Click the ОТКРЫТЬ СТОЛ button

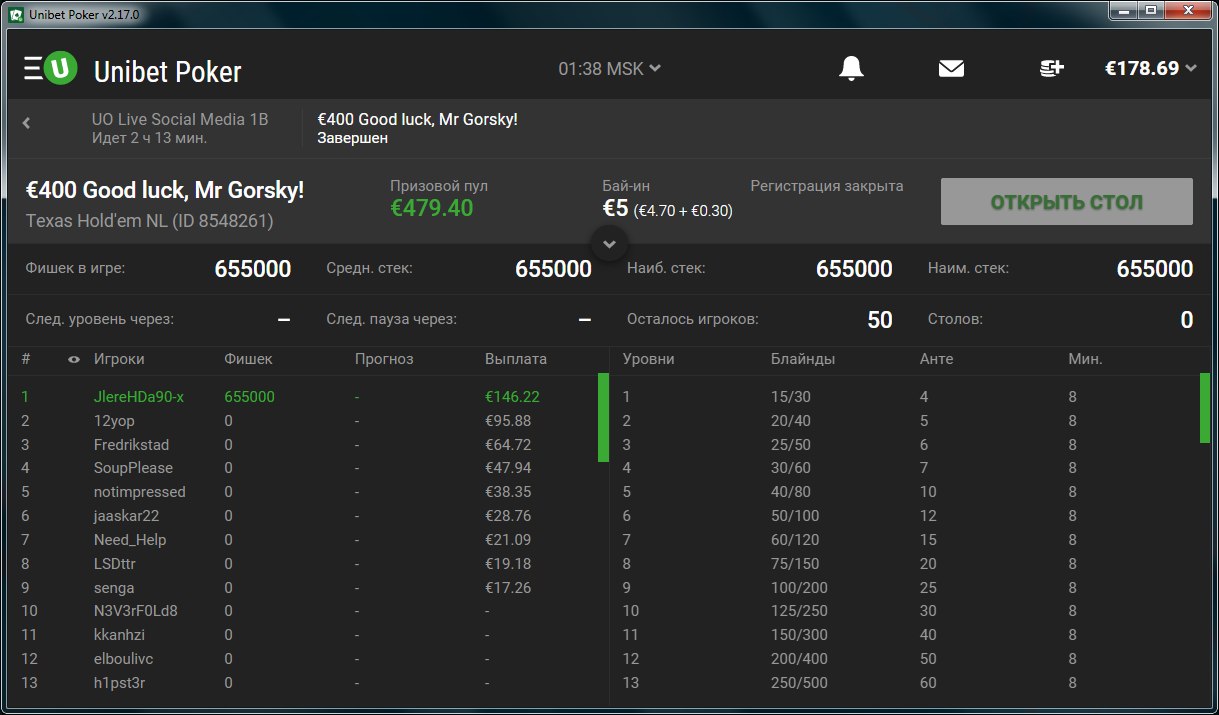1066,202
